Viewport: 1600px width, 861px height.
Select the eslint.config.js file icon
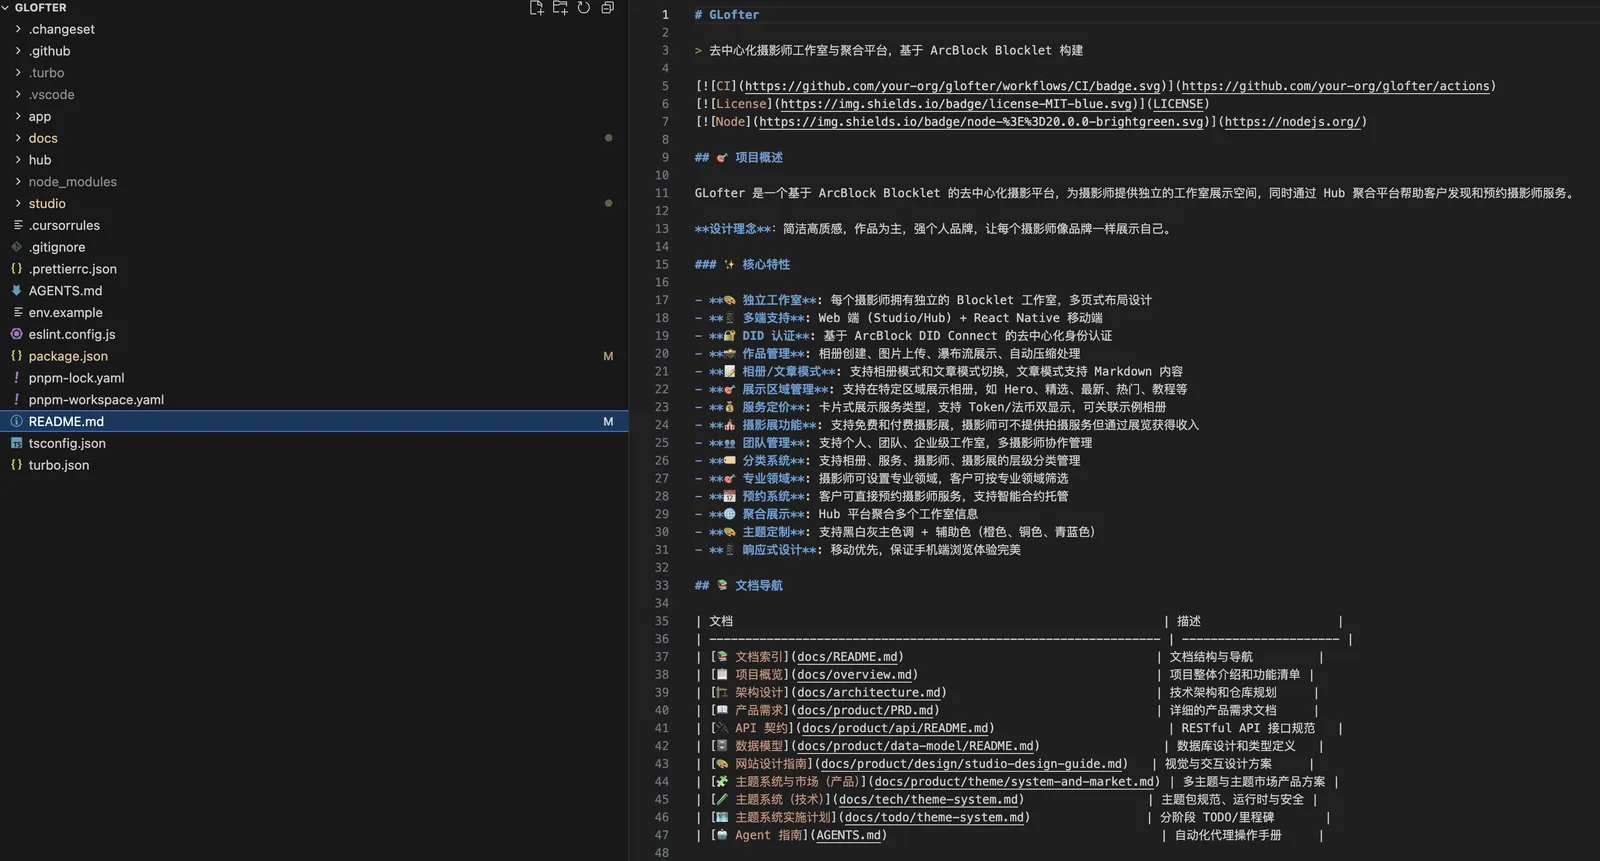click(17, 334)
